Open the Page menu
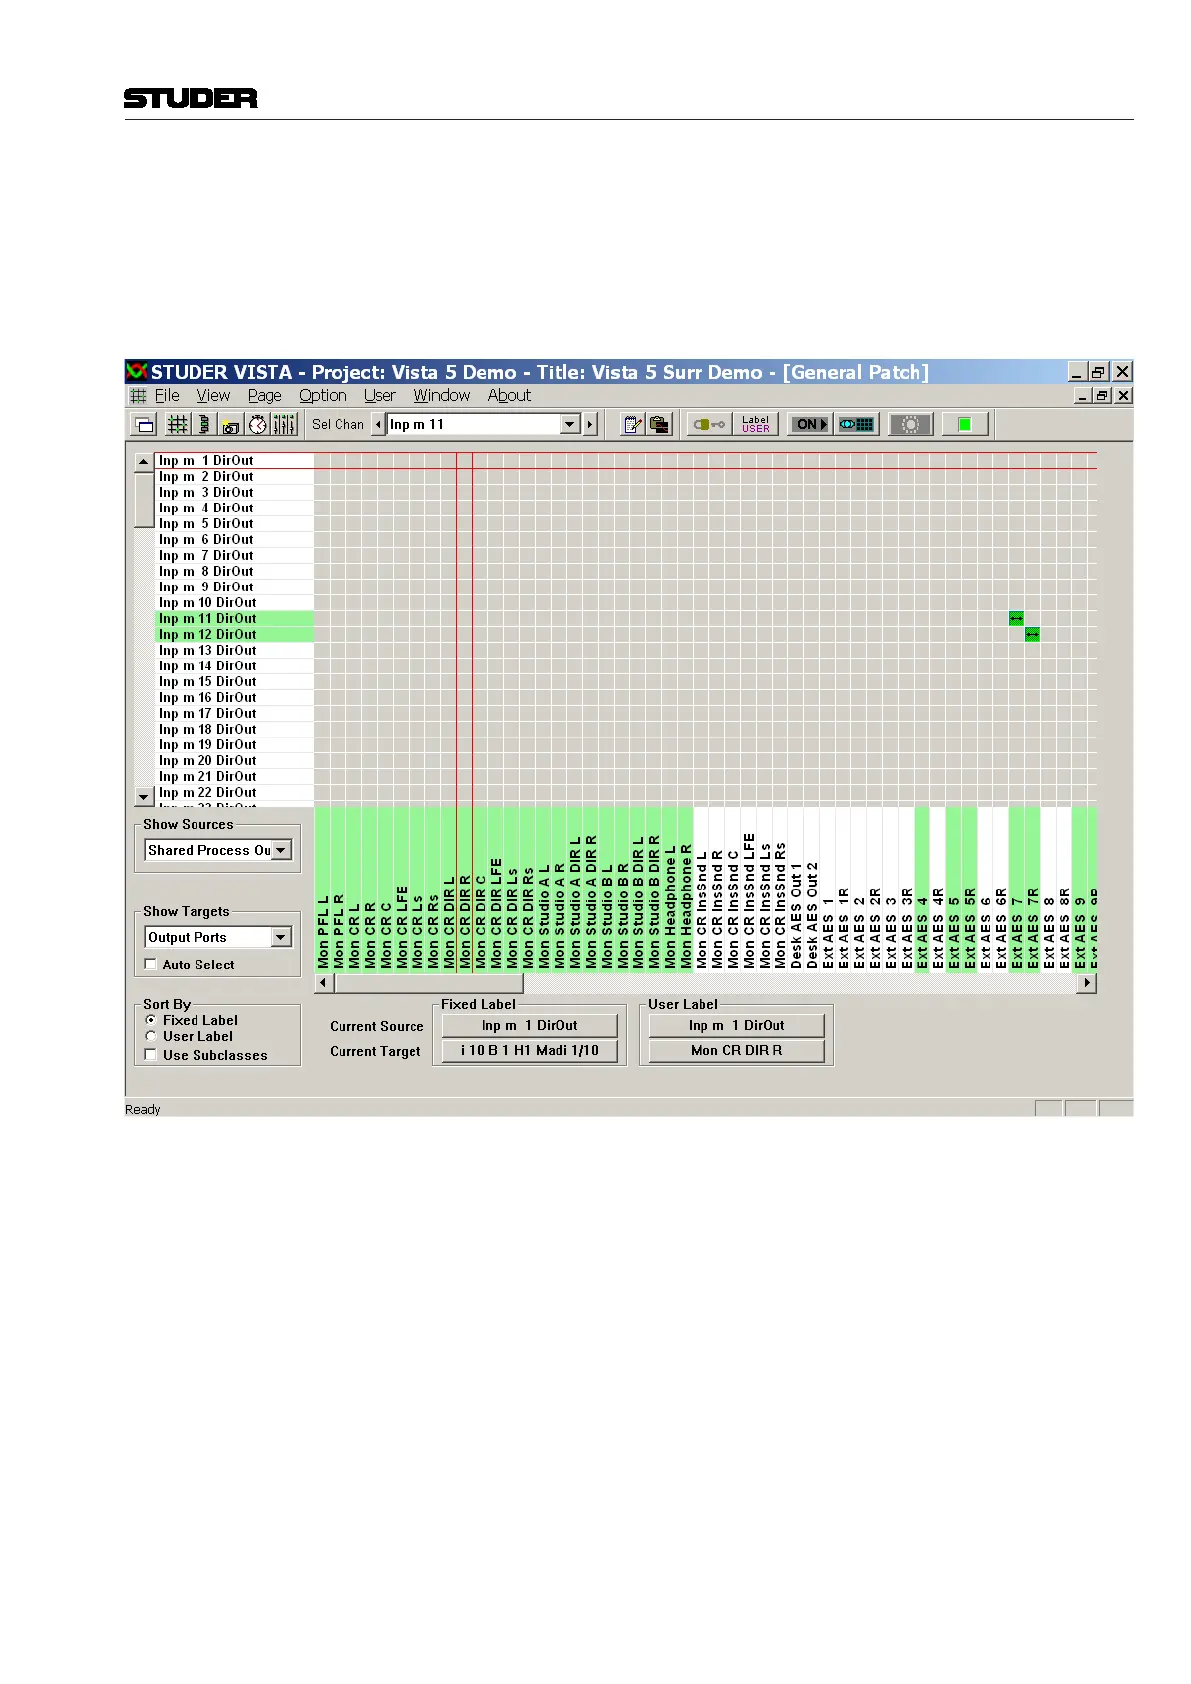 point(265,396)
